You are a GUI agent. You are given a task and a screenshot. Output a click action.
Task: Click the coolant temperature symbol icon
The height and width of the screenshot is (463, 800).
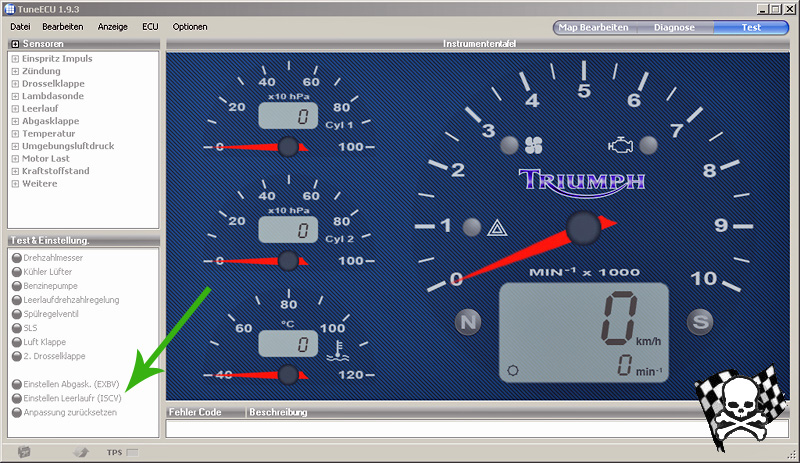(337, 351)
